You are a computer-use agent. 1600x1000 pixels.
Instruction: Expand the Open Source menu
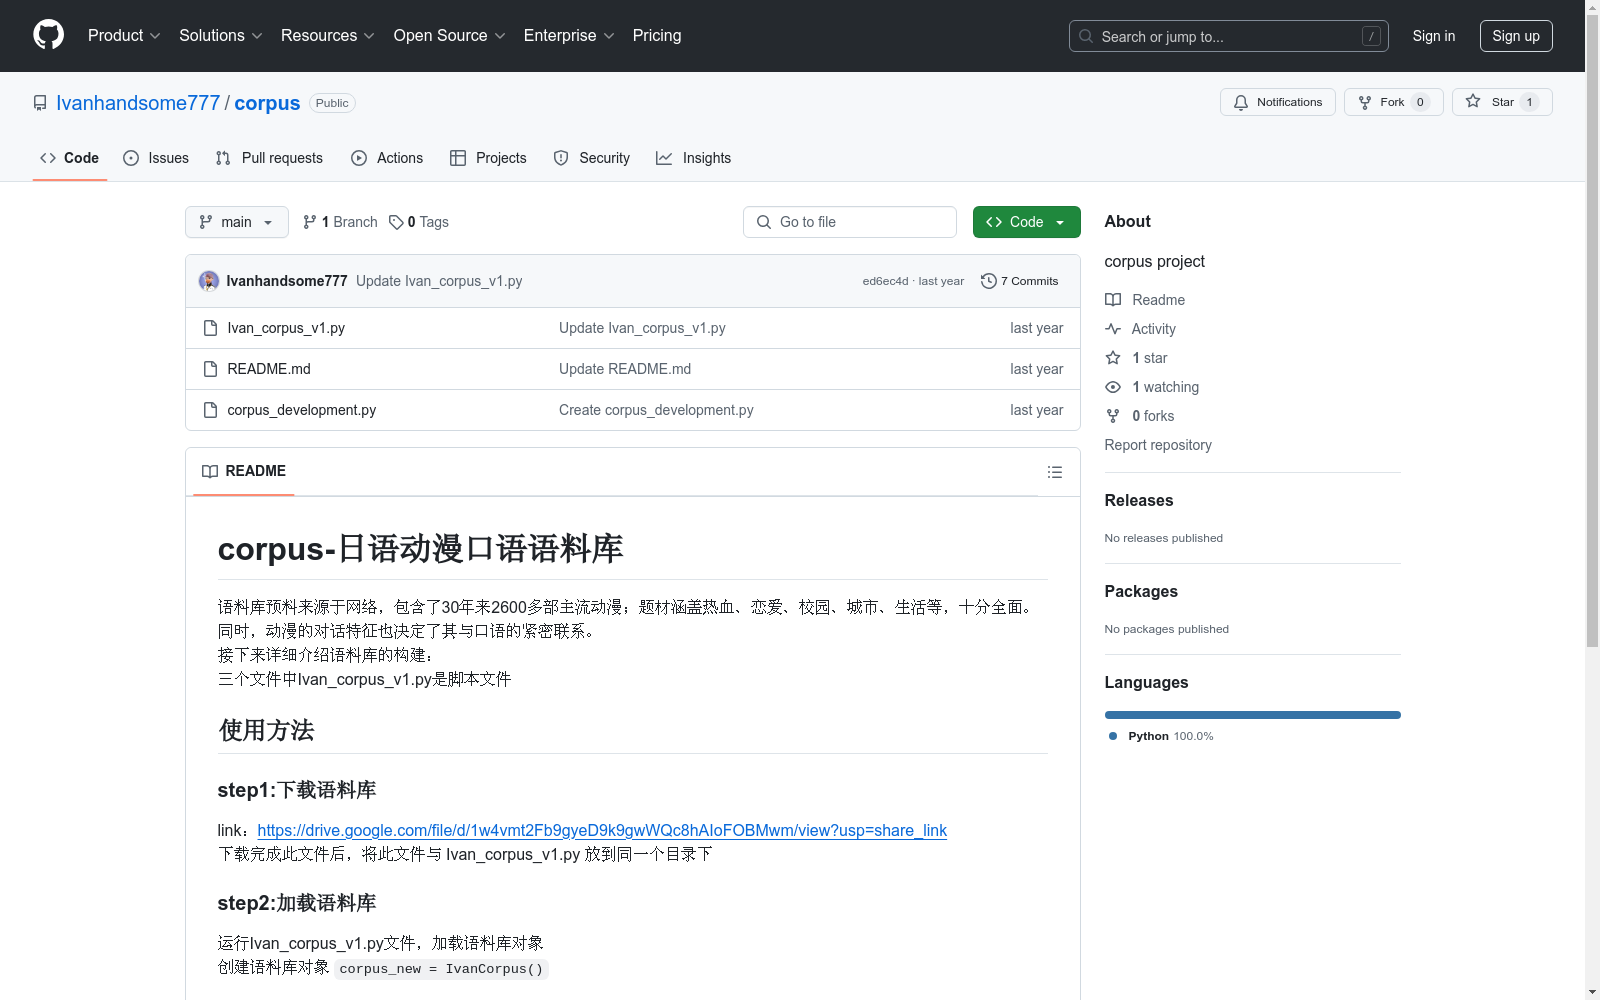click(x=449, y=35)
